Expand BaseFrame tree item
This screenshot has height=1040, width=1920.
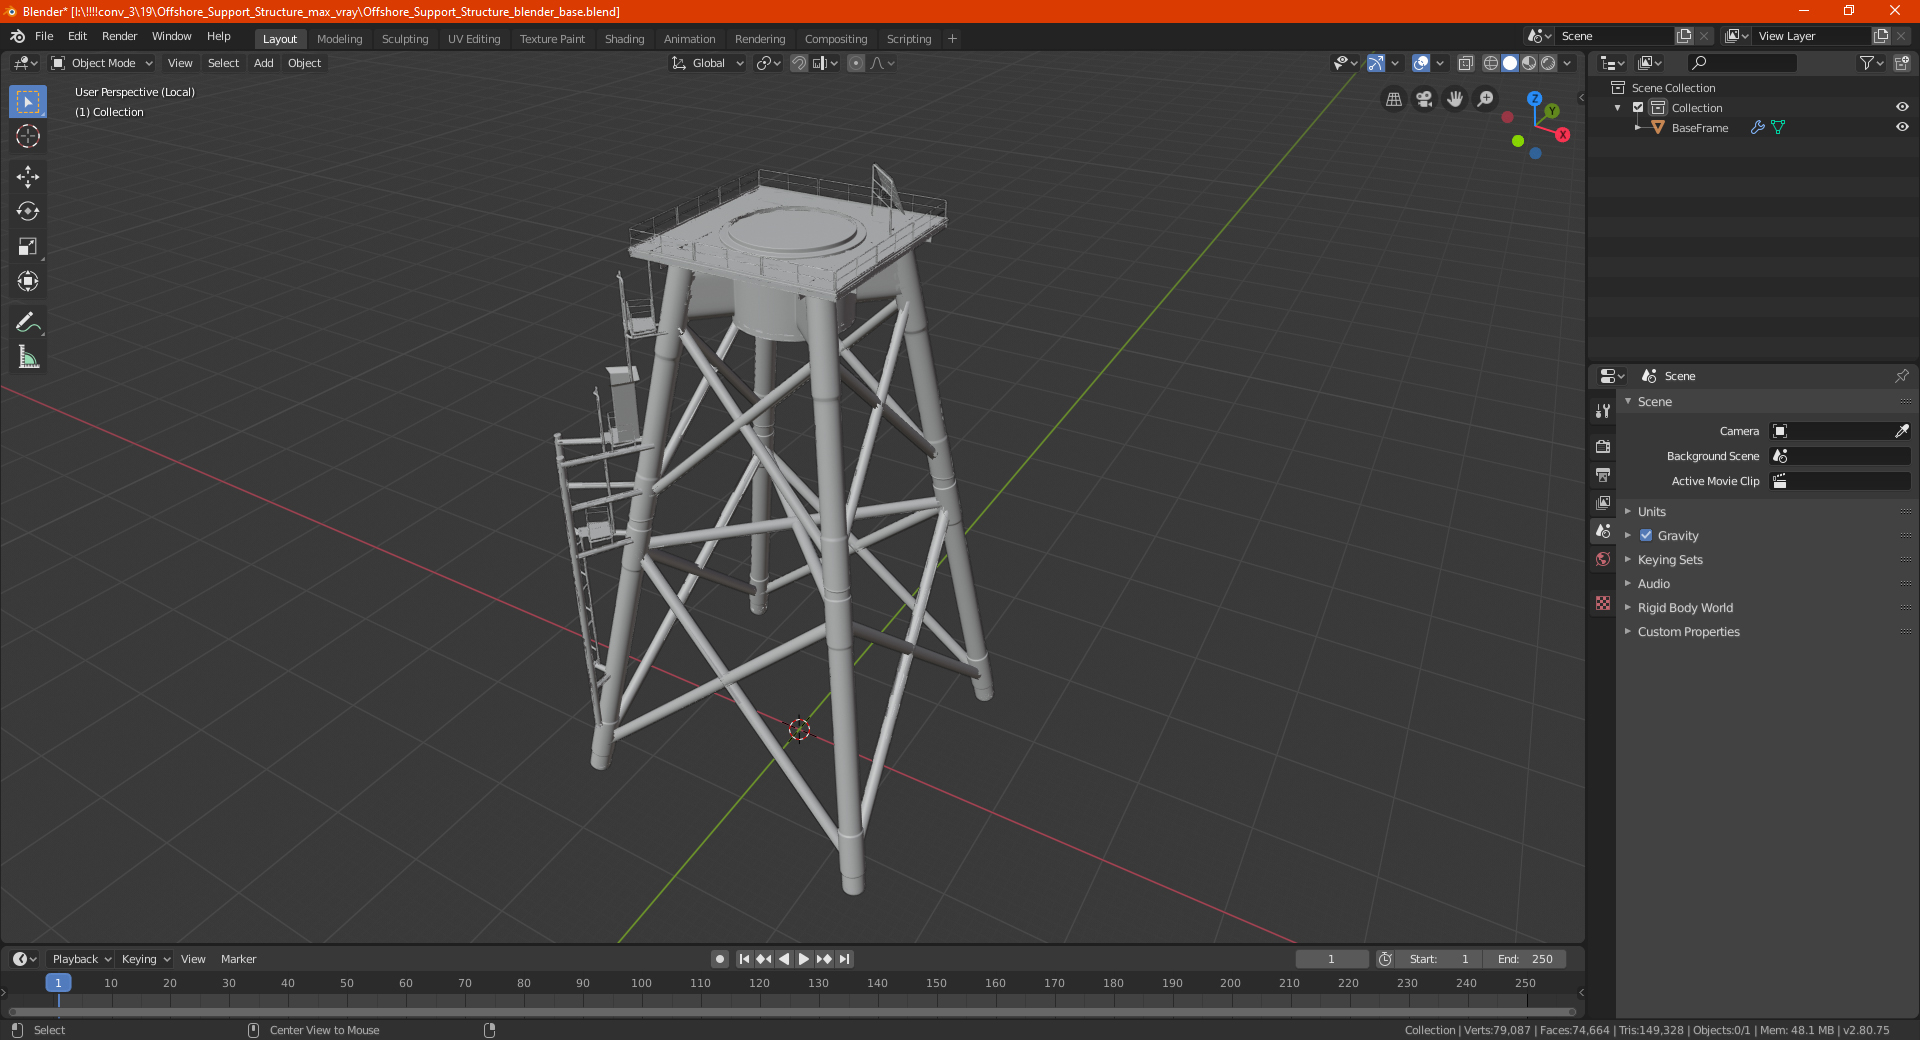1637,127
